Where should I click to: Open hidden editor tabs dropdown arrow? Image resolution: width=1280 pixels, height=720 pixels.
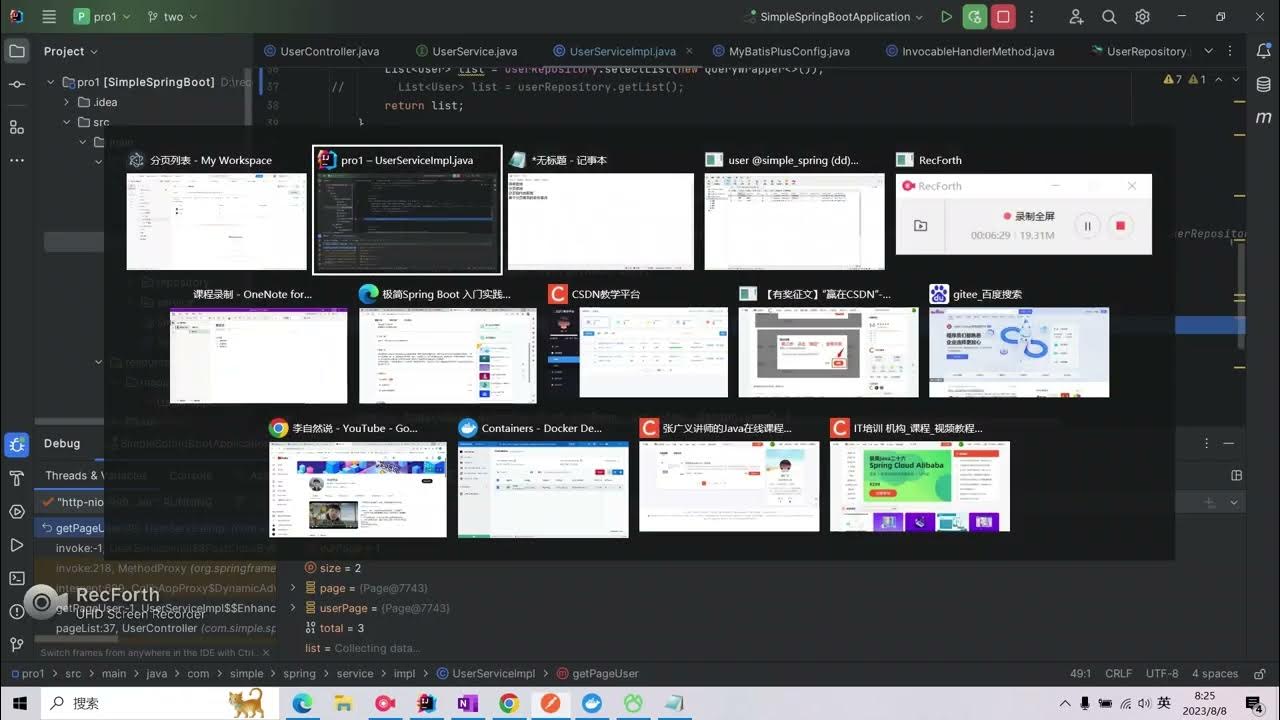click(x=1208, y=51)
